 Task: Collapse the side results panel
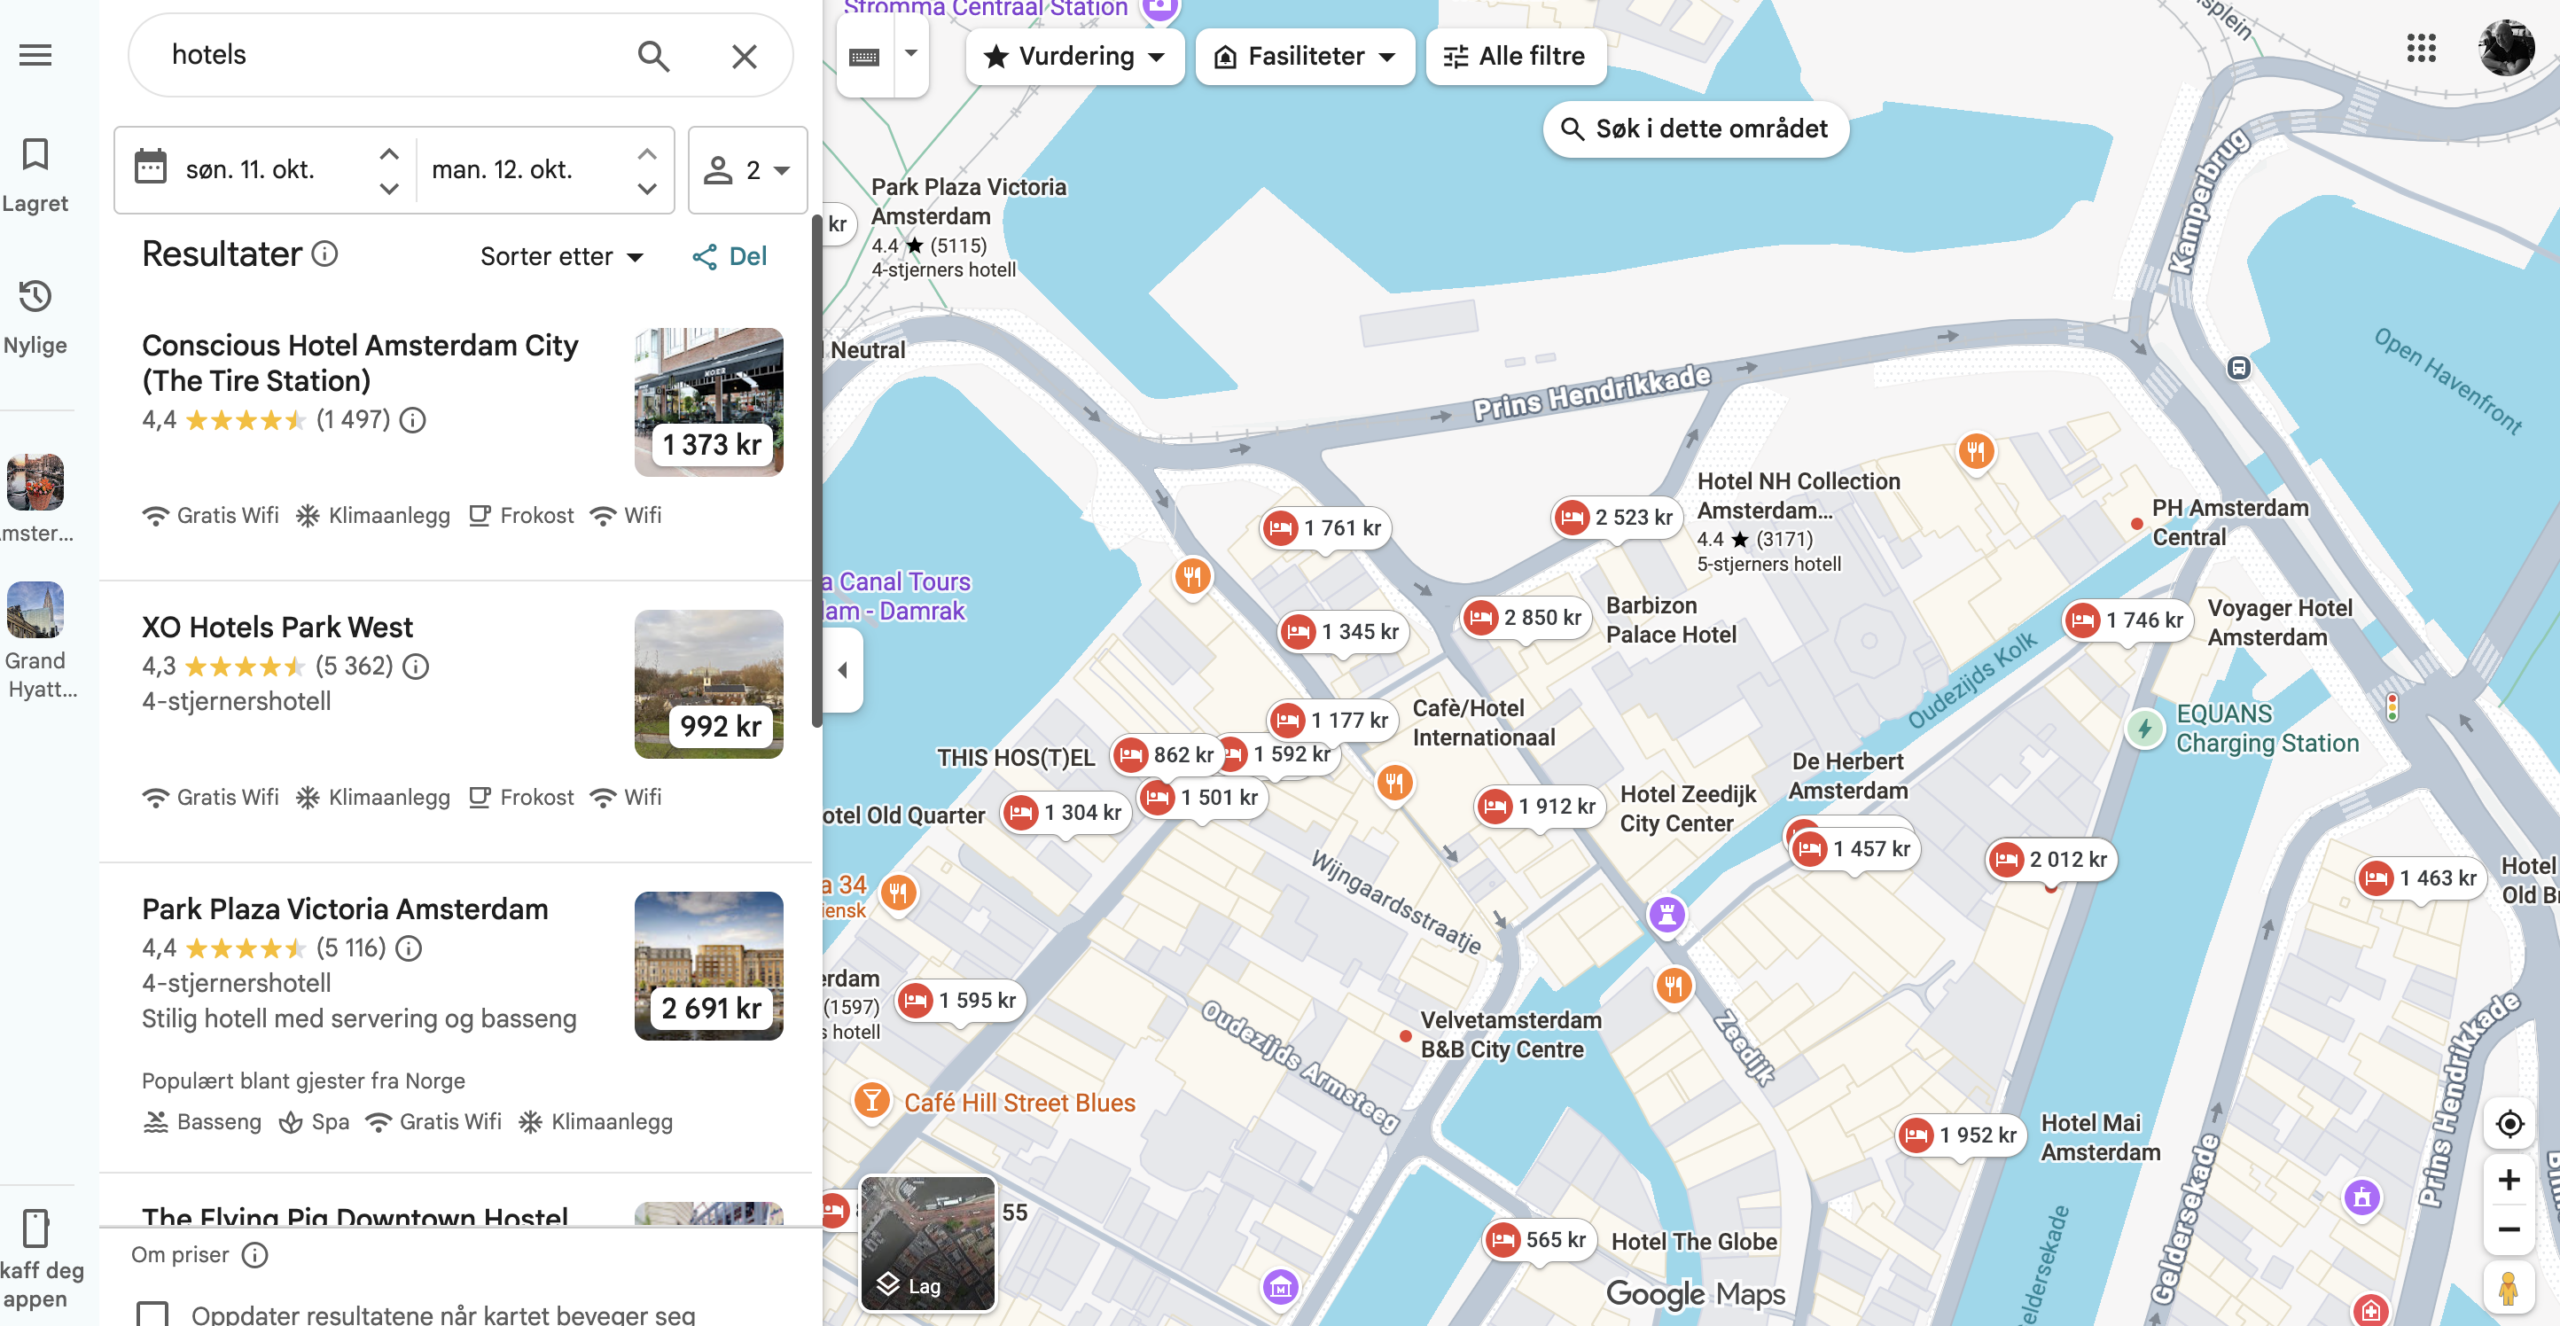843,670
